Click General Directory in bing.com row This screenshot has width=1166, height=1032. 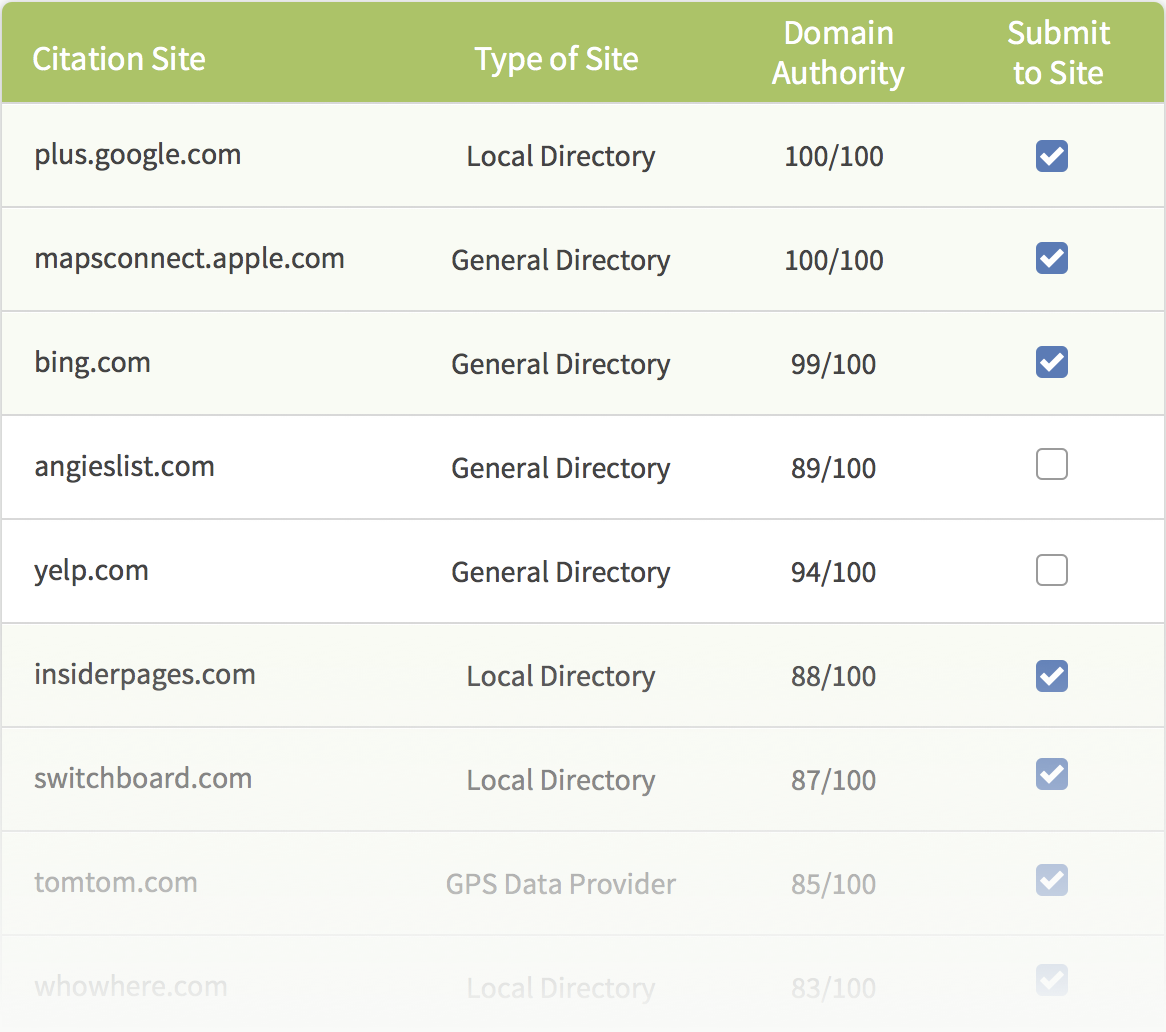(561, 365)
